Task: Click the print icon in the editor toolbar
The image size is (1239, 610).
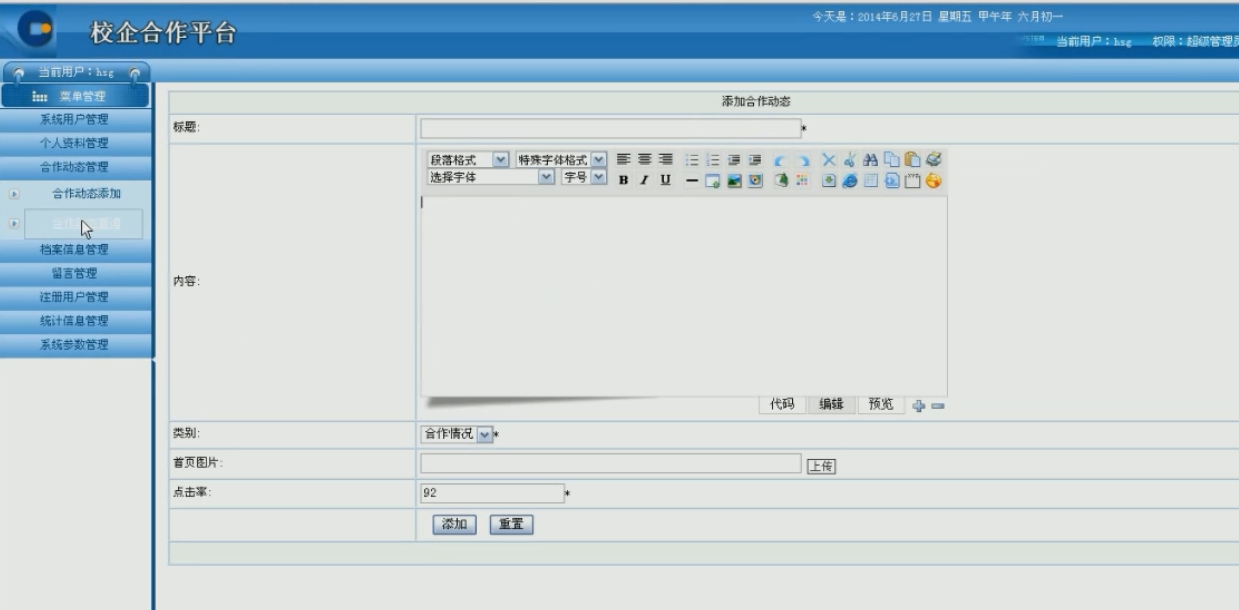Action: tap(933, 159)
